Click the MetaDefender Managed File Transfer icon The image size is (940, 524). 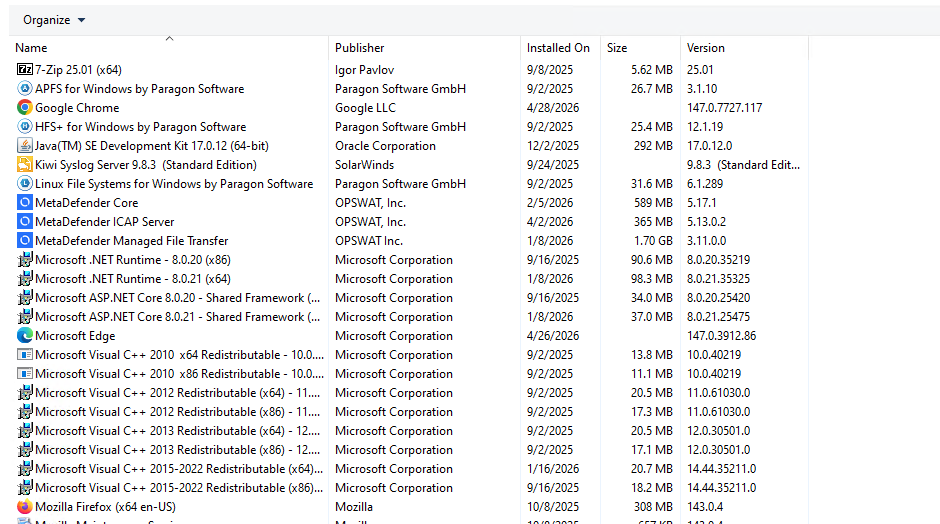point(25,240)
